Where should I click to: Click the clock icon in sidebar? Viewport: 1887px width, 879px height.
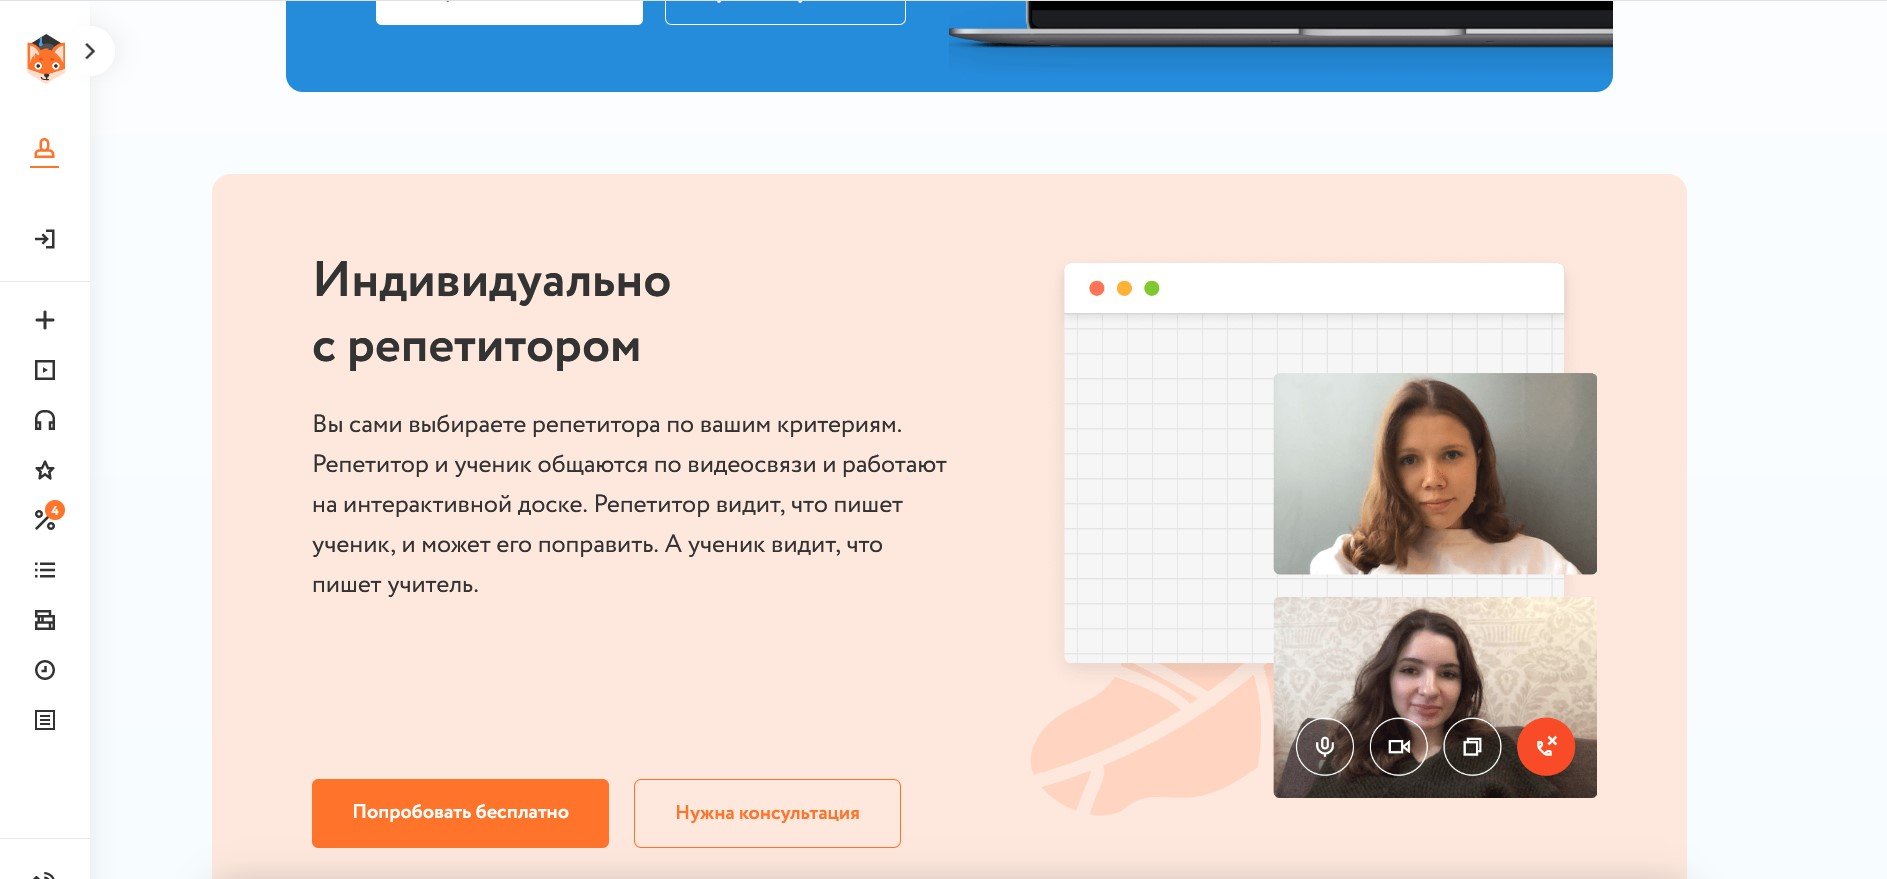(x=44, y=670)
